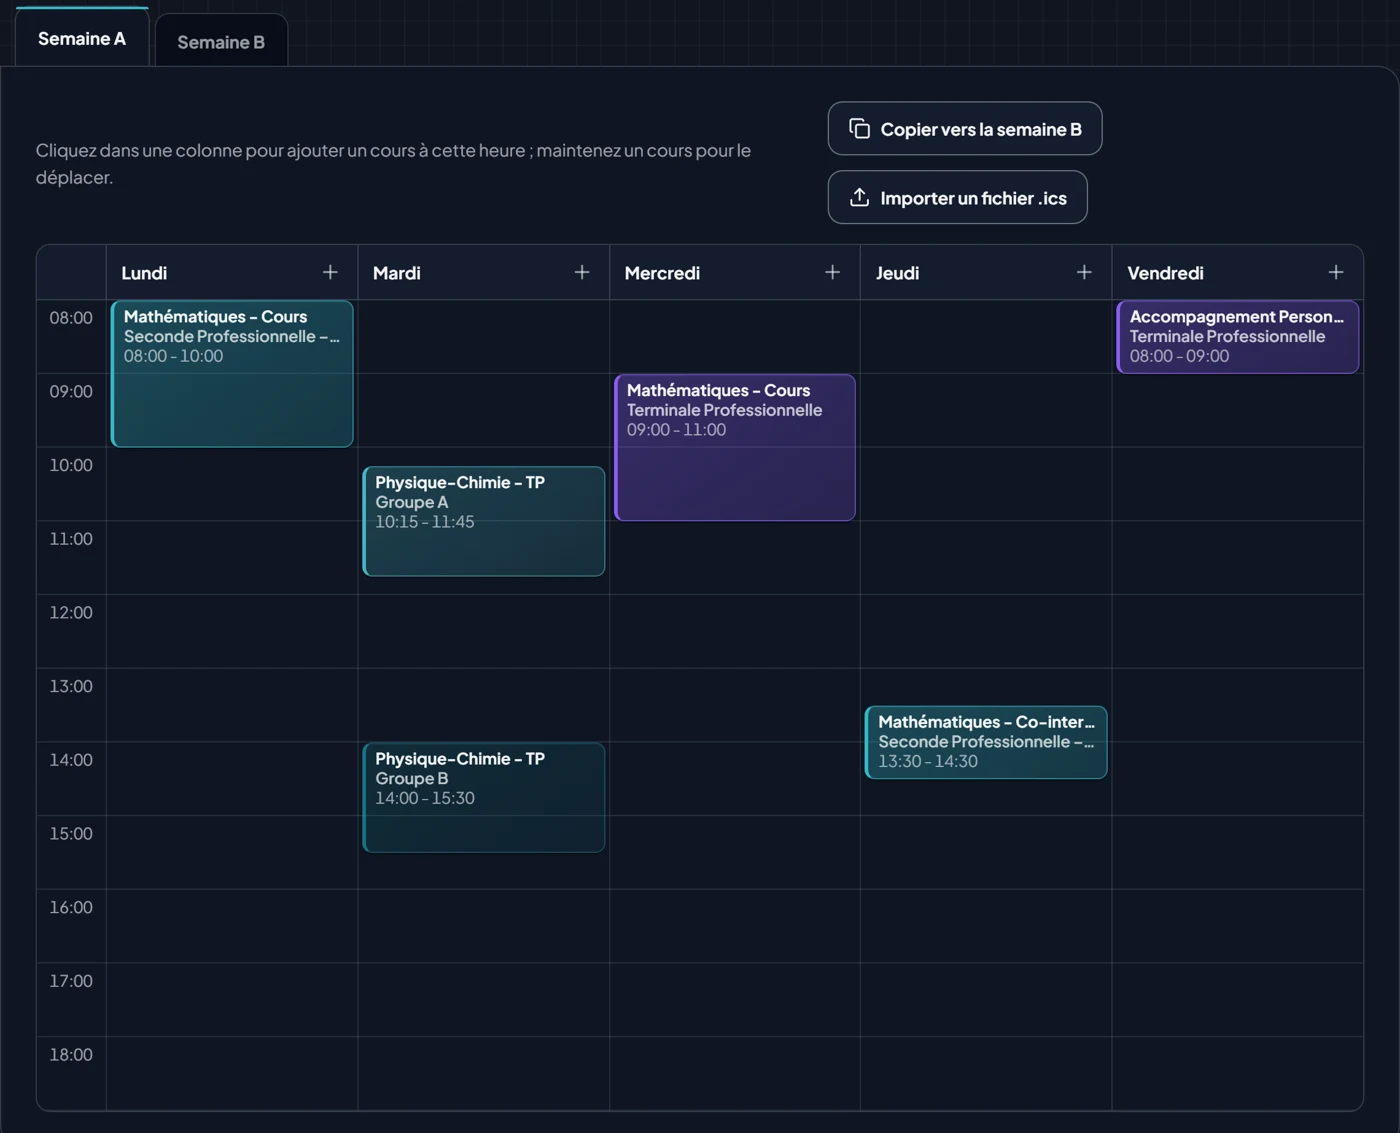Click the plus icon next to Jeudi
The width and height of the screenshot is (1400, 1133).
tap(1084, 272)
